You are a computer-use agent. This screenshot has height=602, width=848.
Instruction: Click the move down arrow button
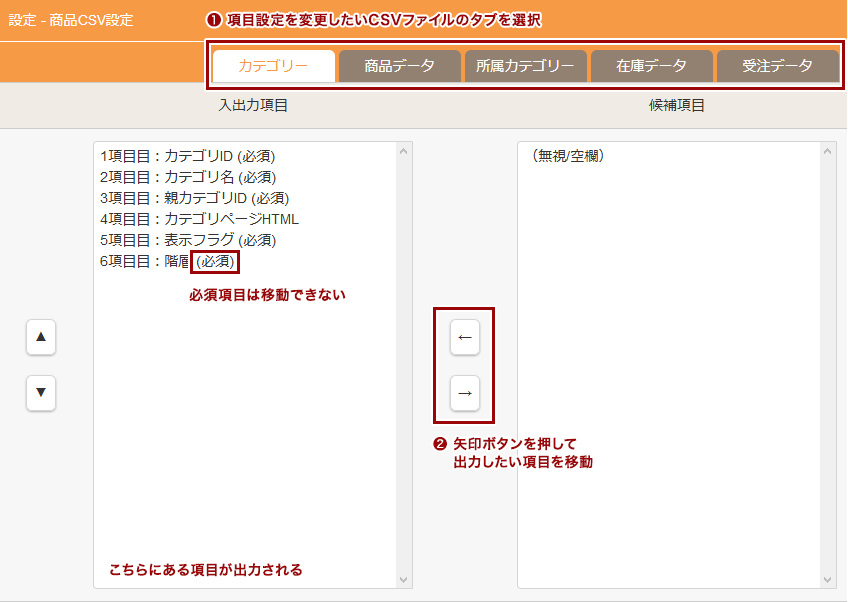41,393
